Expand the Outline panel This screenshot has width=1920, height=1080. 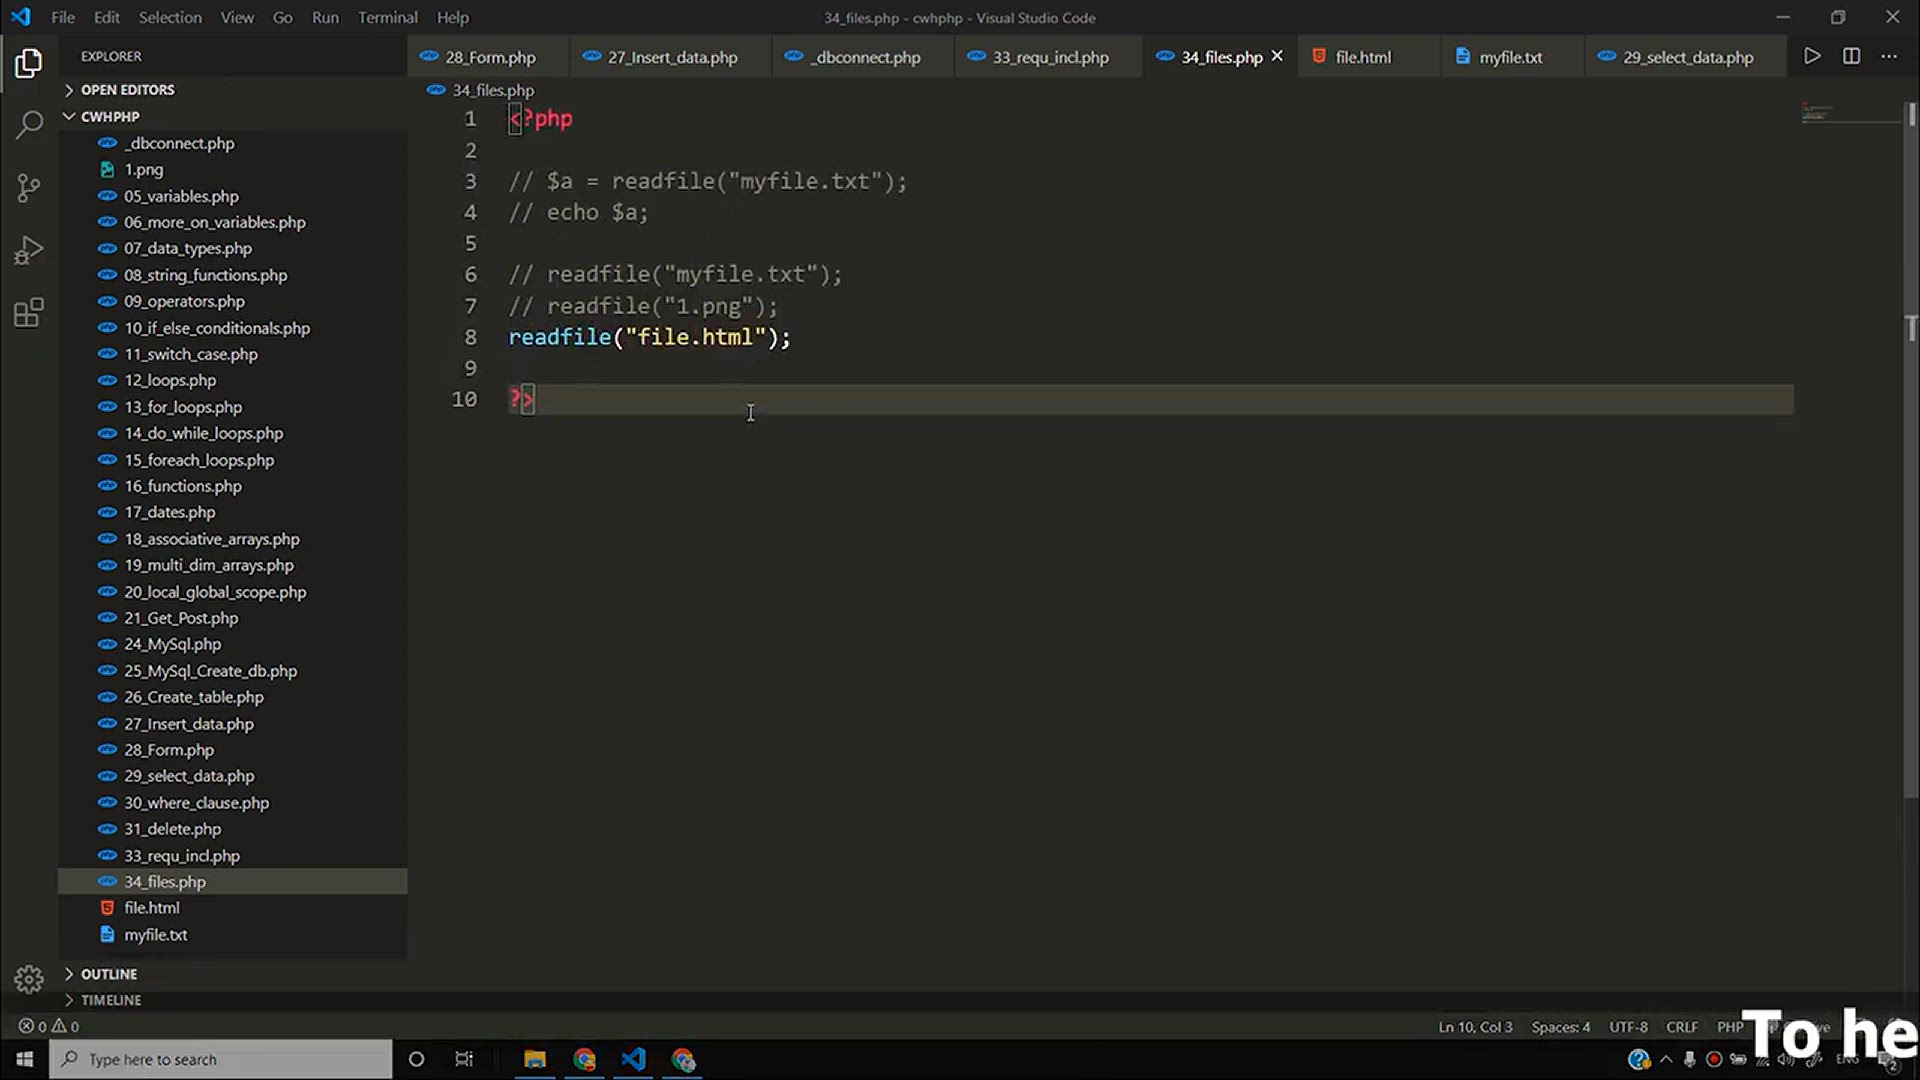(109, 973)
